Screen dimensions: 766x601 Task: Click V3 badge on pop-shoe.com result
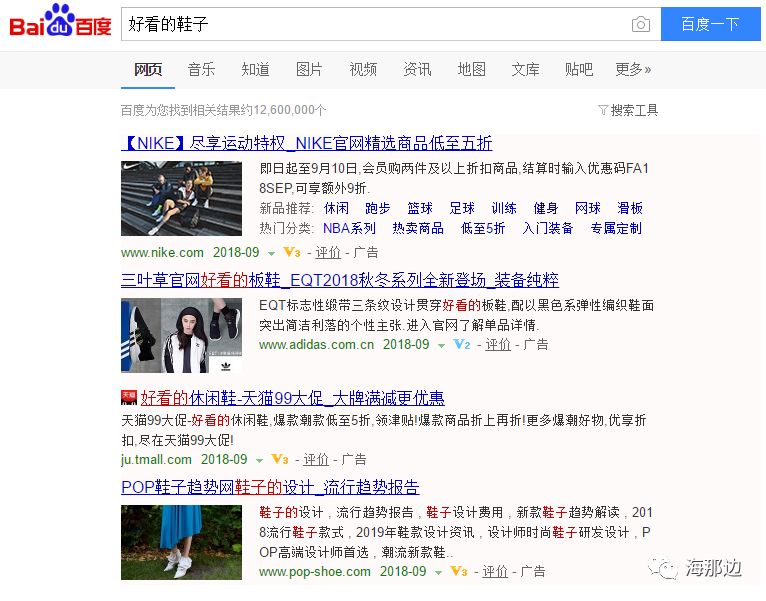(x=459, y=571)
